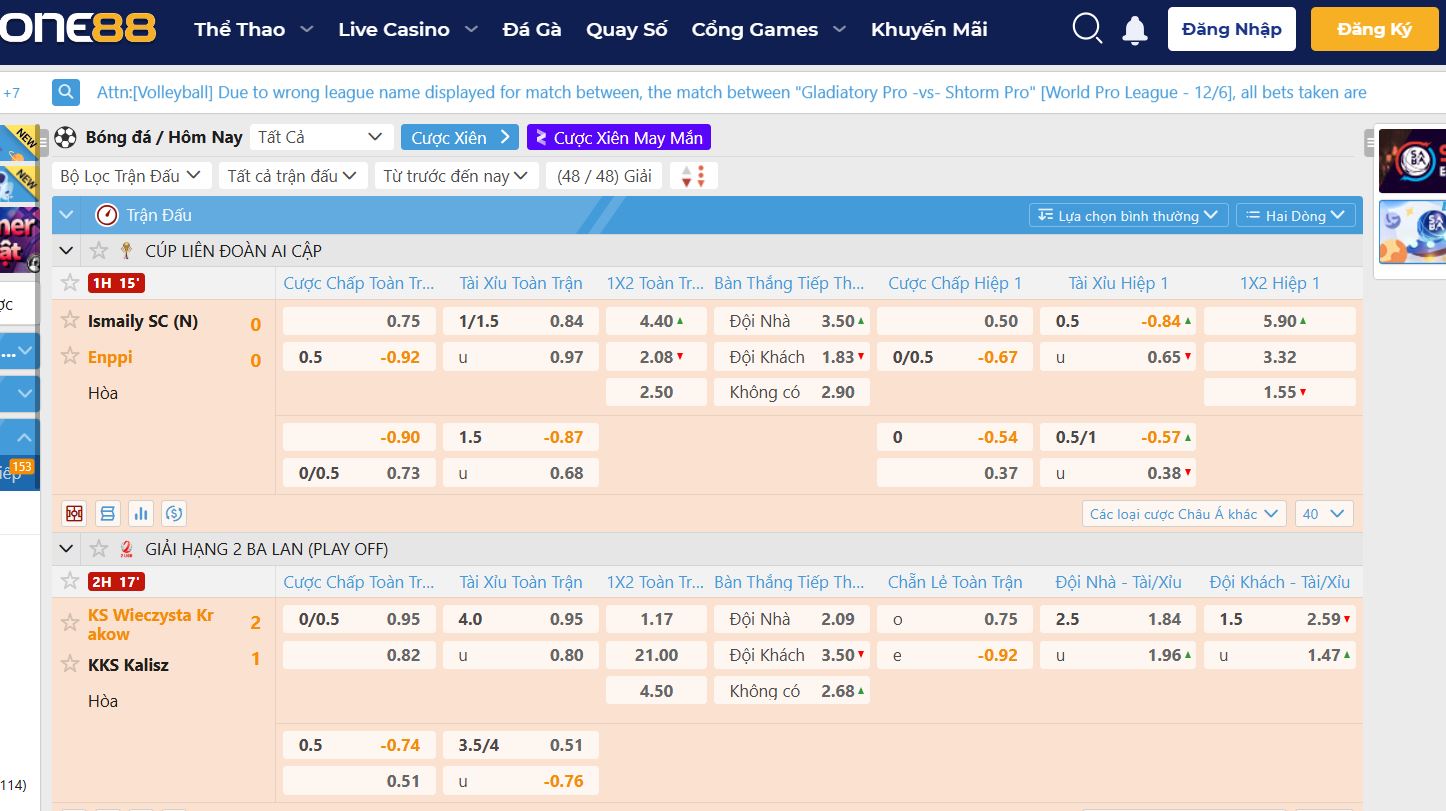Open the Bộ Lọc Trận Đấu filter
This screenshot has height=811, width=1446.
[x=131, y=176]
